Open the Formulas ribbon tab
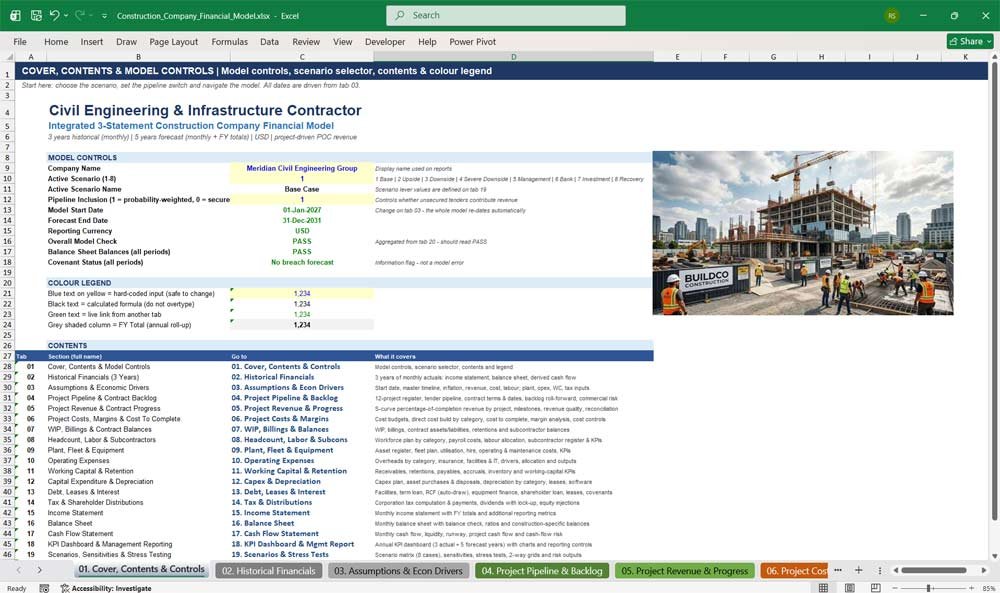1000x593 pixels. pos(230,41)
